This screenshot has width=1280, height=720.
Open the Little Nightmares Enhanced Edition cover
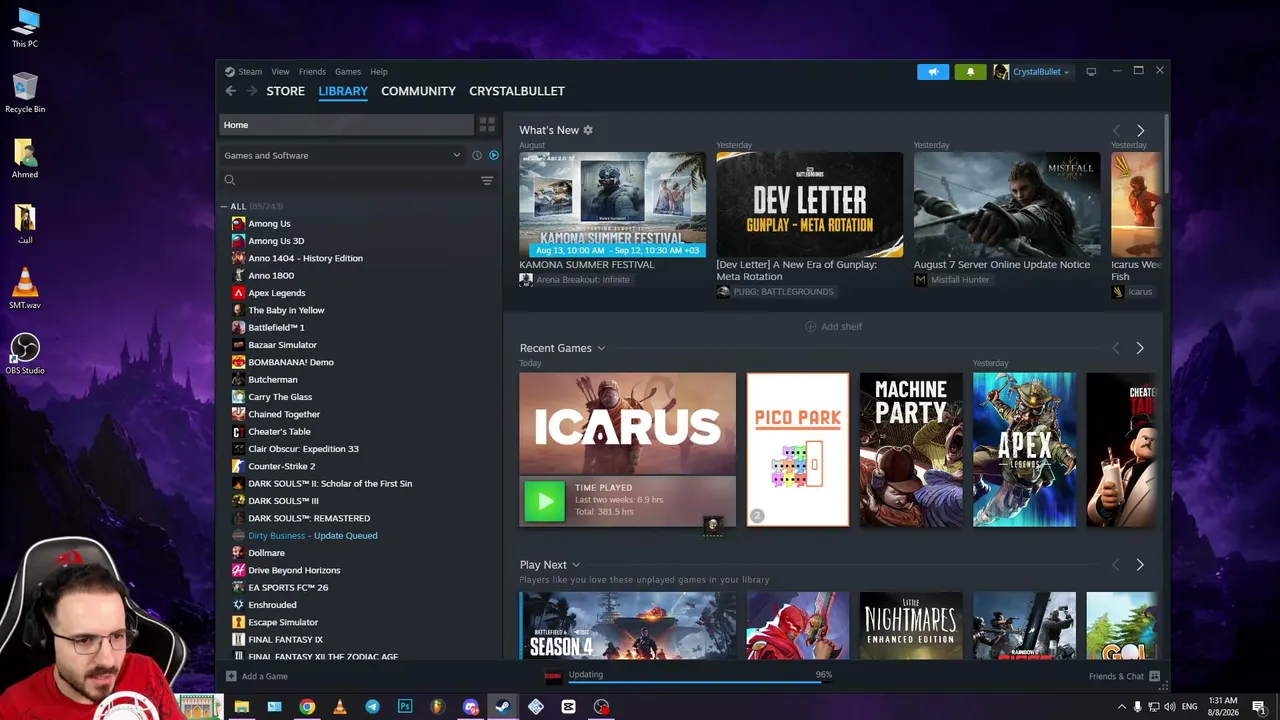pyautogui.click(x=911, y=626)
